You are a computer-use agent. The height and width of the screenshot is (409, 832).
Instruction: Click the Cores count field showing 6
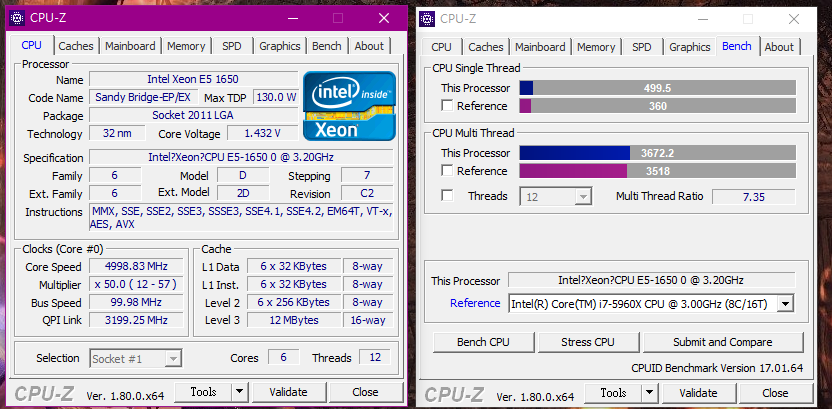(283, 358)
